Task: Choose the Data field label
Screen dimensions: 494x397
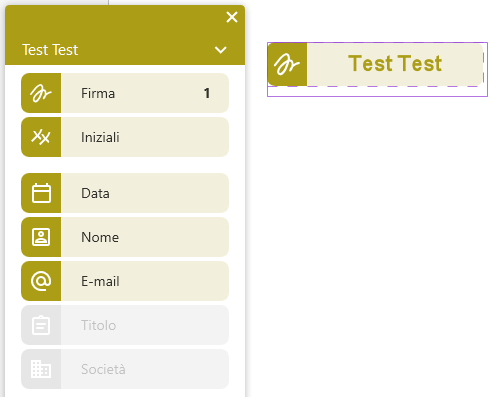Action: click(x=95, y=193)
